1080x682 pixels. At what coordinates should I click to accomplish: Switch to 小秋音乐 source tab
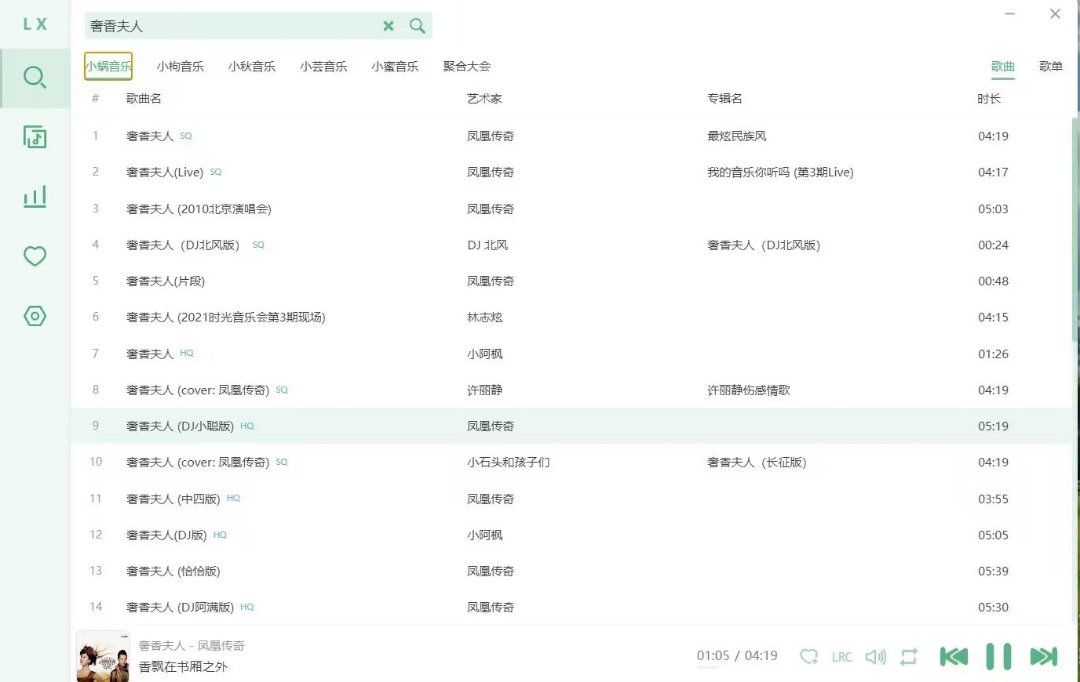coord(251,67)
